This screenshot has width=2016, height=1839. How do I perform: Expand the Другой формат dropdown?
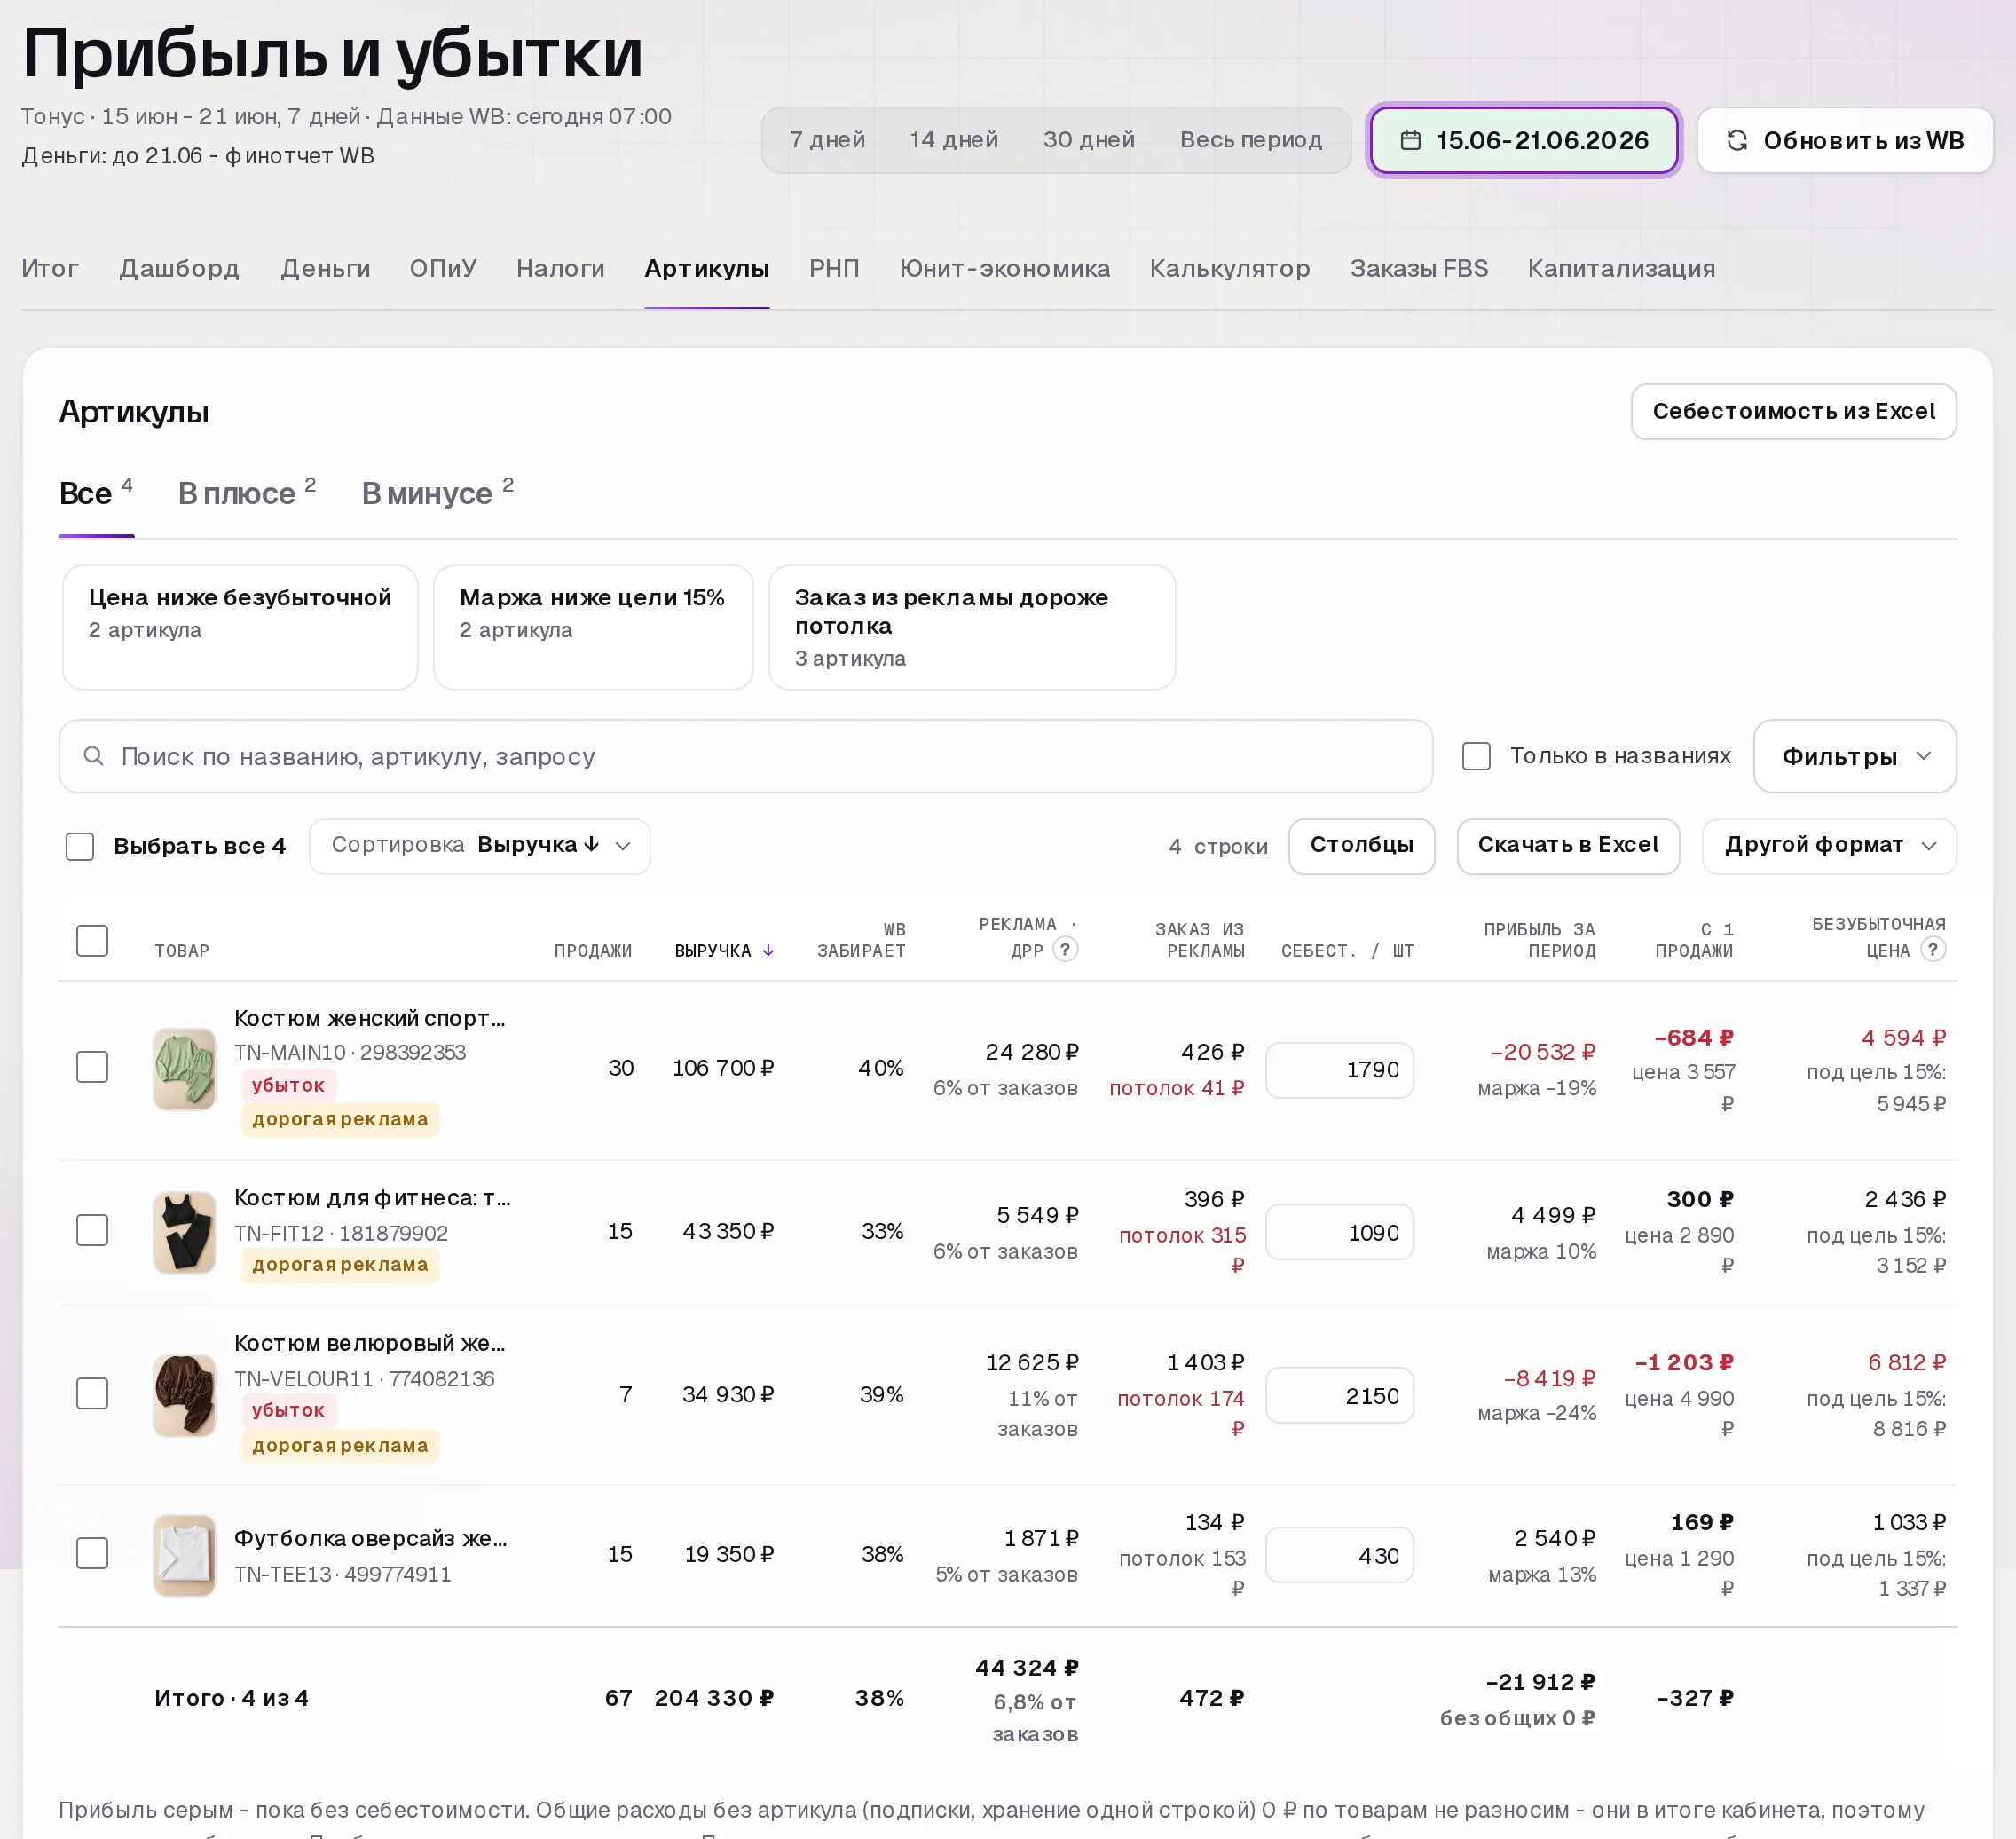click(x=1829, y=846)
